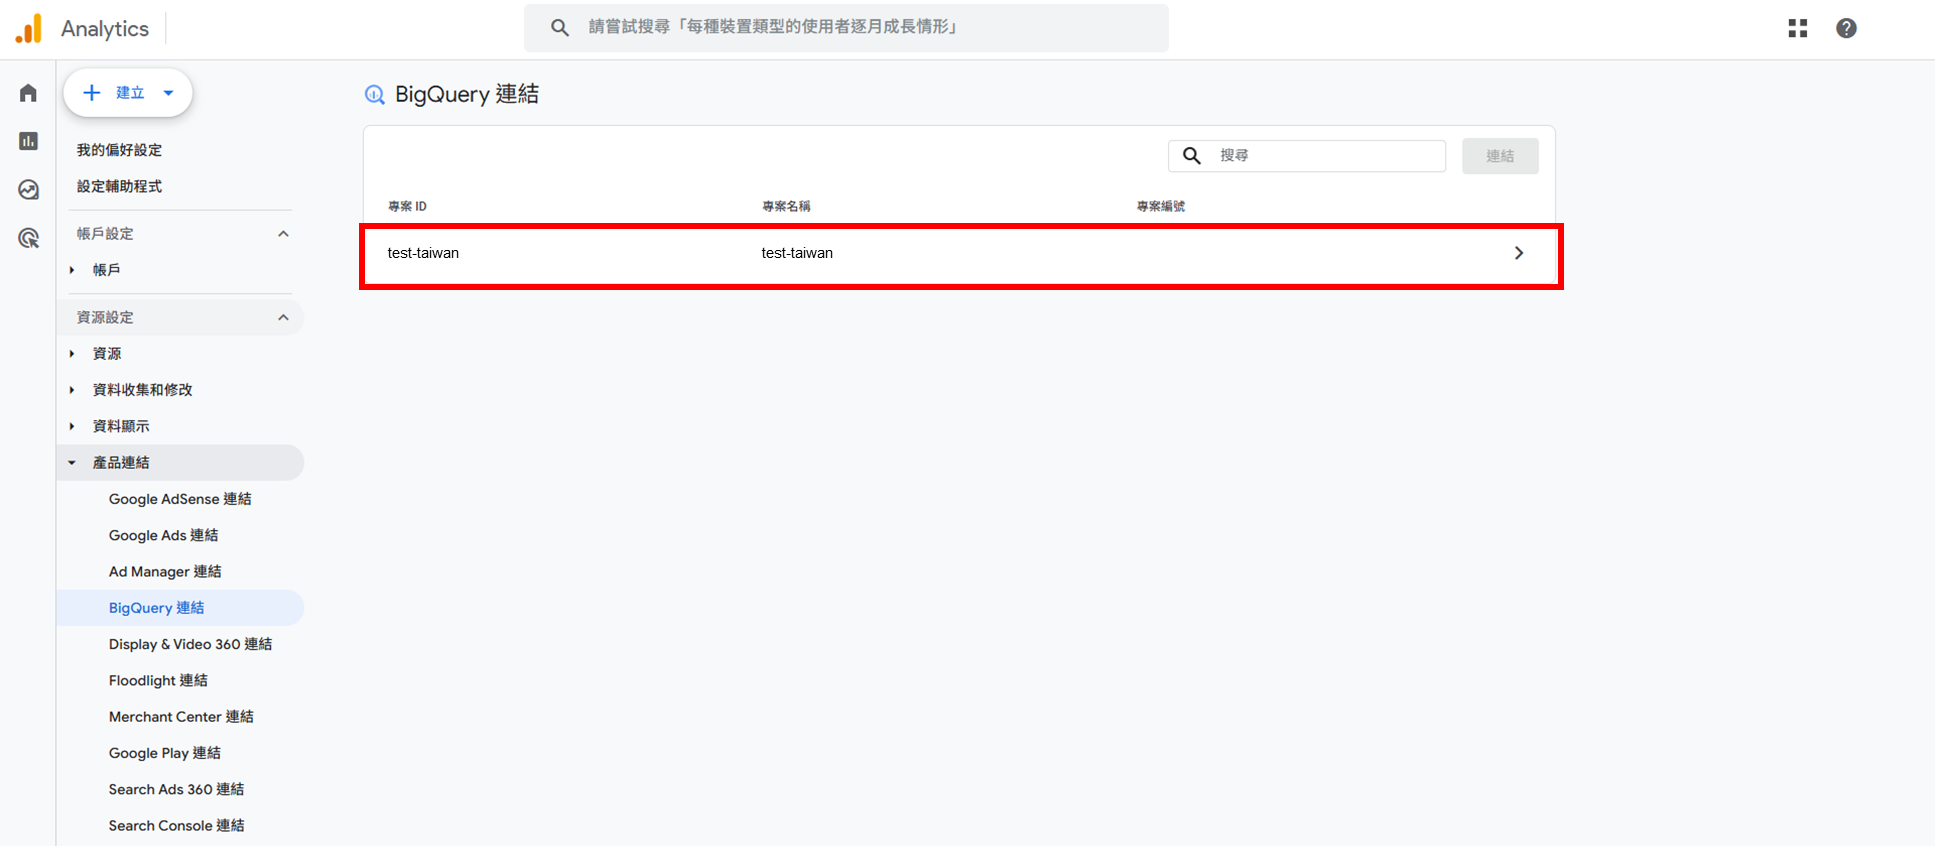Open 我的偏好設定 link
The image size is (1935, 846).
point(119,150)
